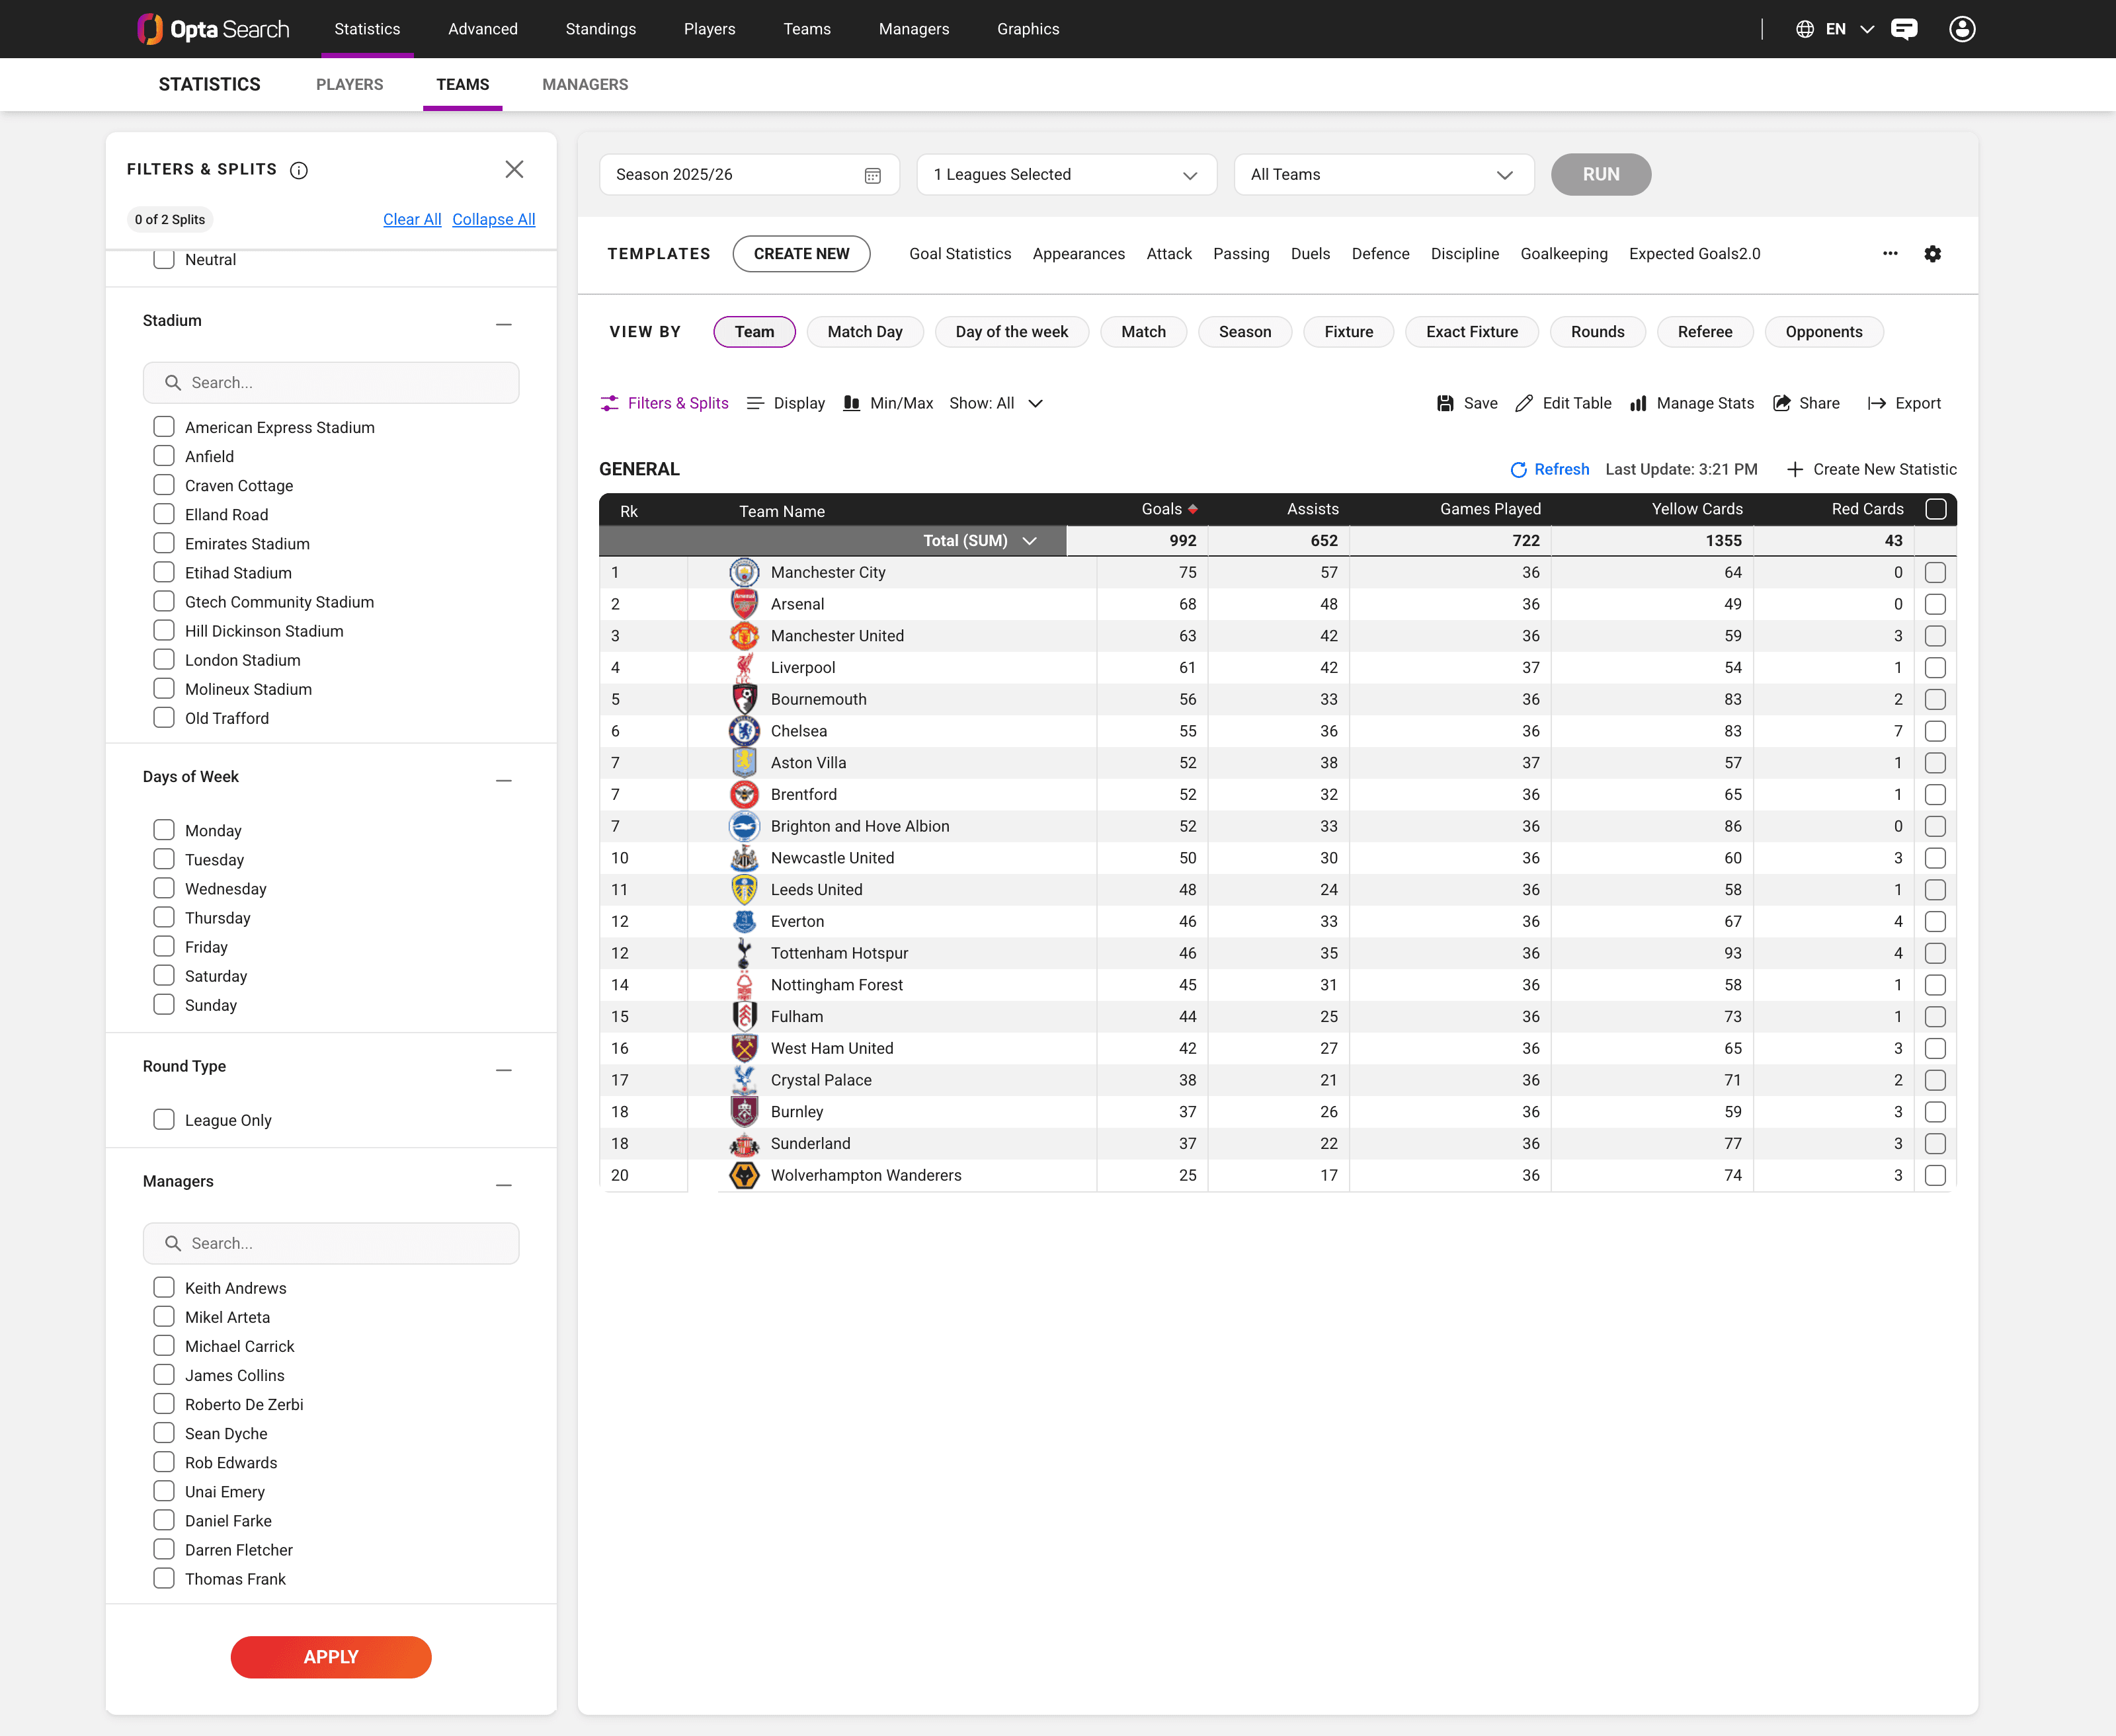Open the Total (SUM) dropdown

point(980,540)
